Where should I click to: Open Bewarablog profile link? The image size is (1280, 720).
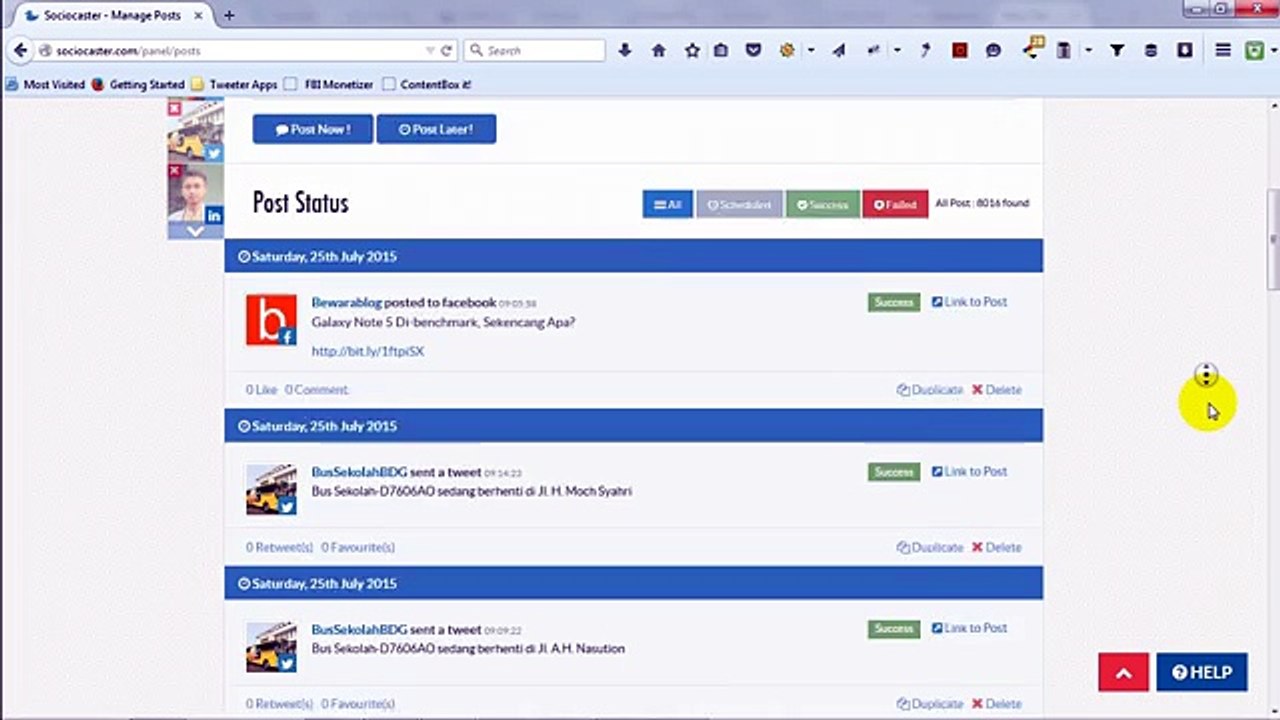point(346,302)
